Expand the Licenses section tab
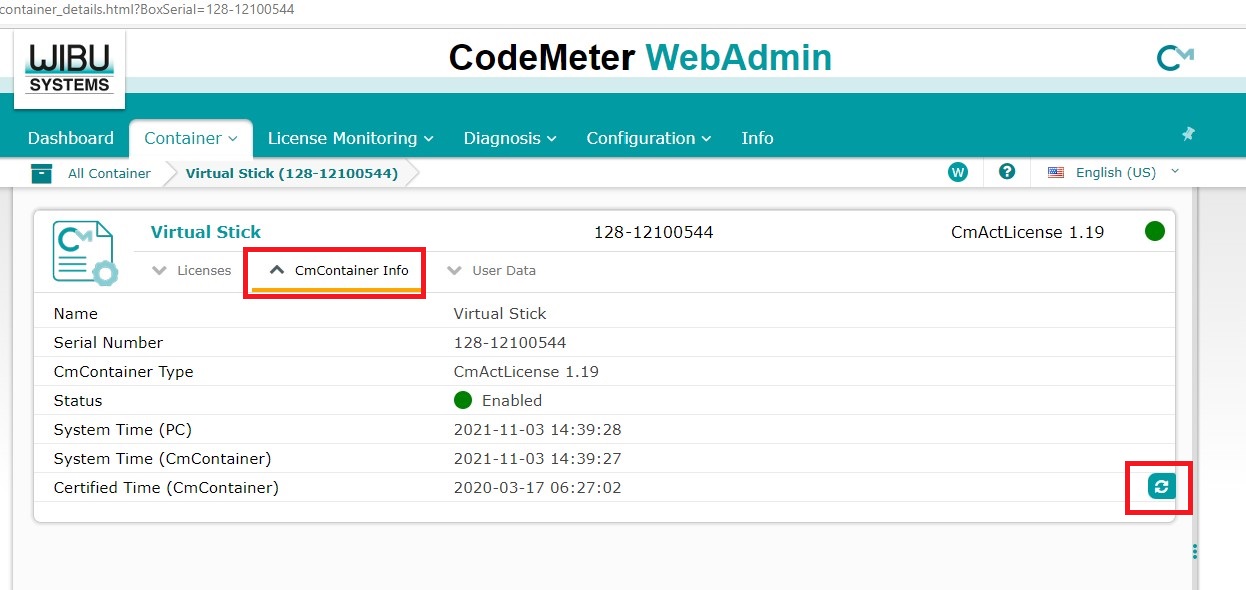 tap(192, 271)
